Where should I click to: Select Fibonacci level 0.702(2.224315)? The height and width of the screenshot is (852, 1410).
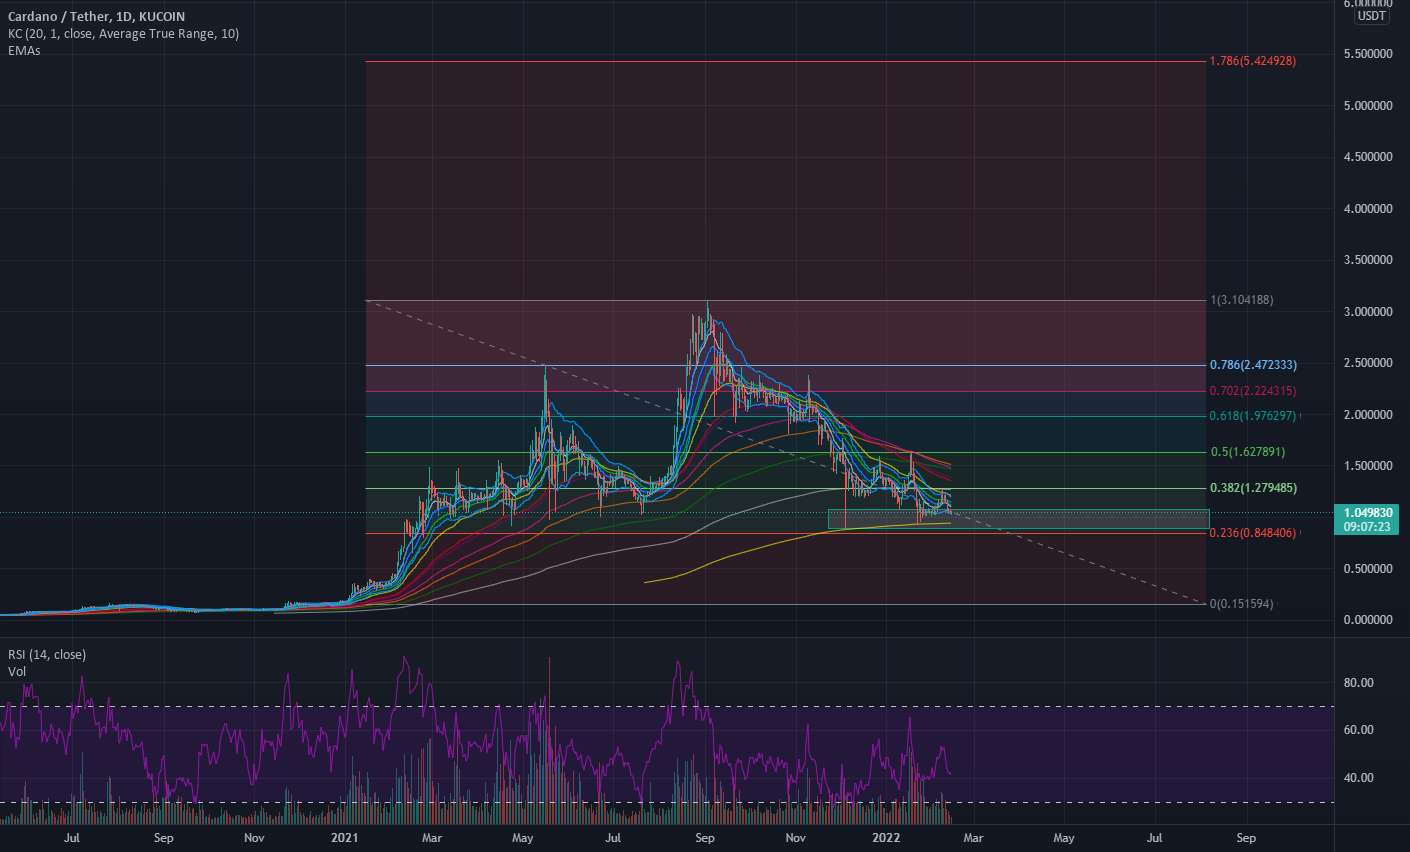coord(1252,391)
